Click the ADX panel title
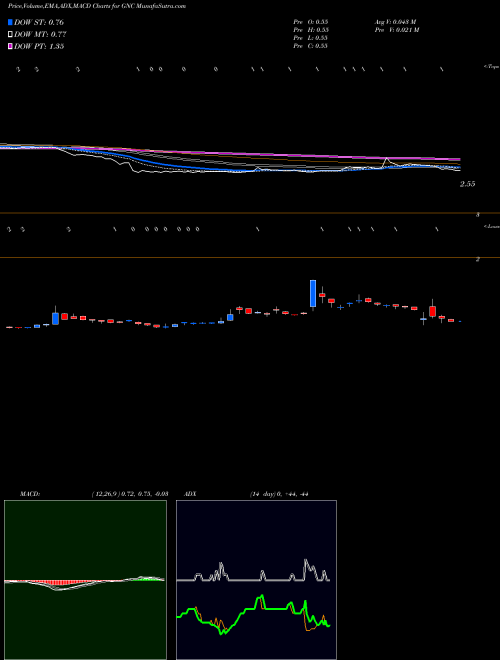Screen dimensions: 500x660 pyautogui.click(x=190, y=494)
